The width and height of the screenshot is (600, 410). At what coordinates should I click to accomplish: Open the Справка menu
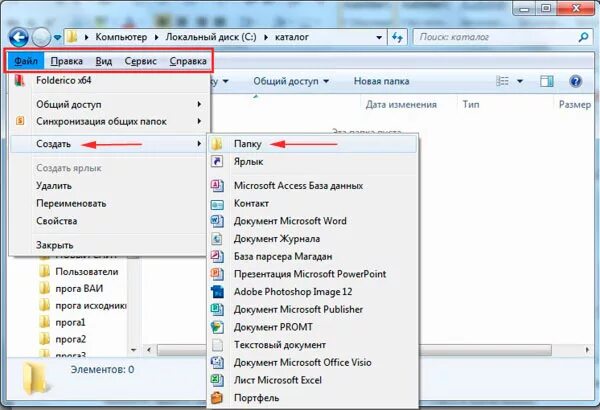[188, 61]
